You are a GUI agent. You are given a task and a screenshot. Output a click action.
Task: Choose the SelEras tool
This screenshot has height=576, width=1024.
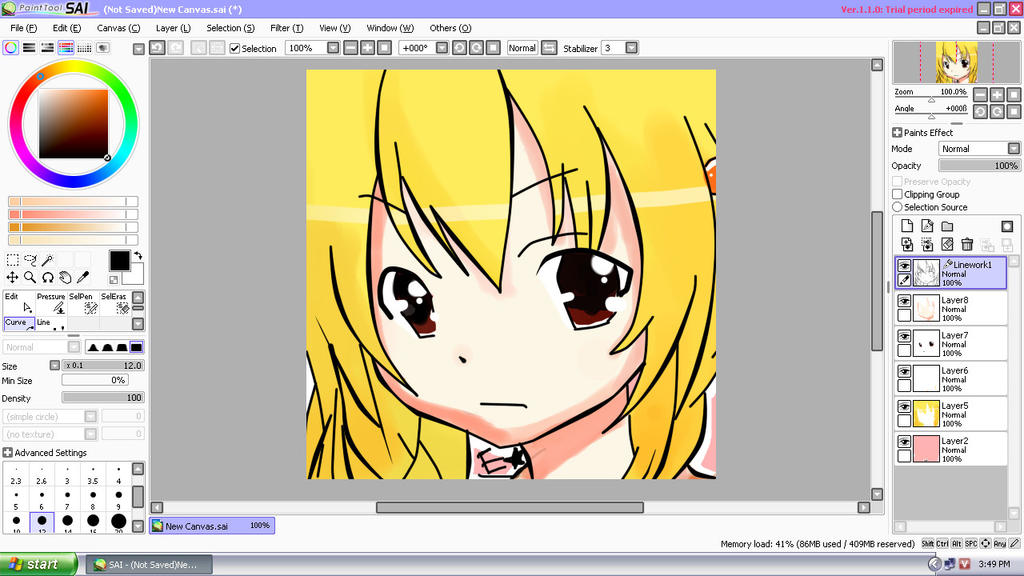coord(114,303)
